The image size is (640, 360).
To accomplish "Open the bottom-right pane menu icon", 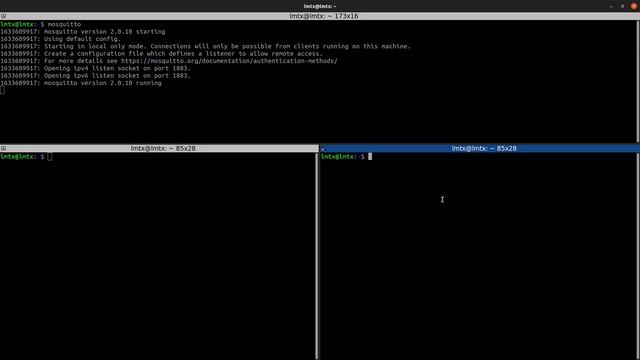I will click(323, 149).
